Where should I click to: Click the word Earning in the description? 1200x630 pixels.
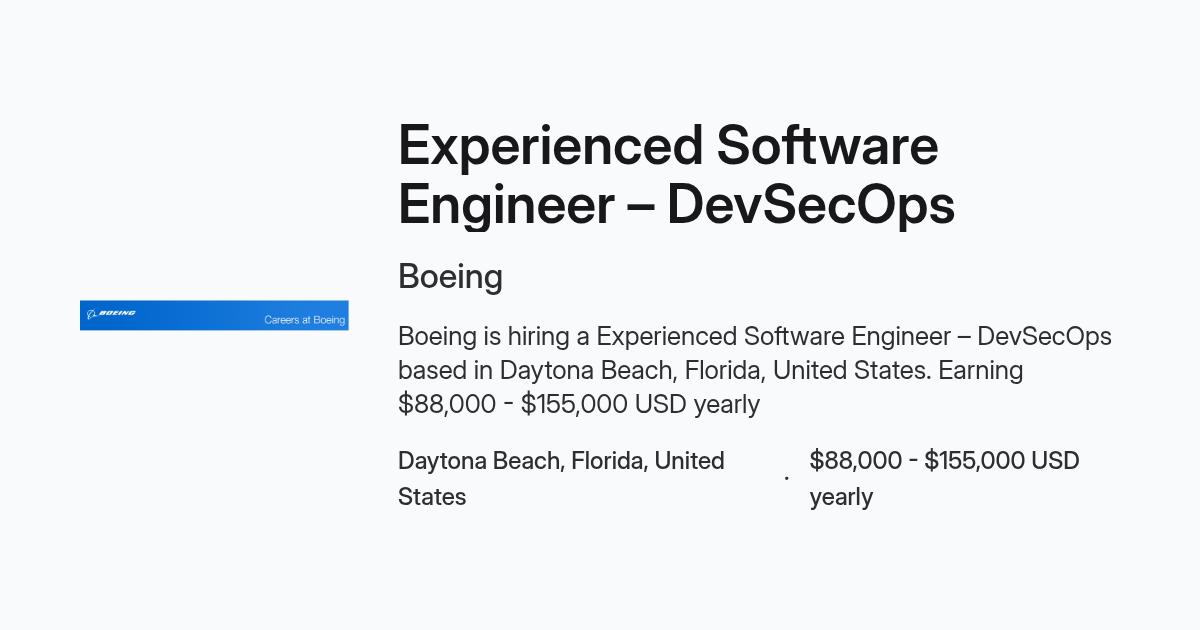pyautogui.click(x=980, y=370)
